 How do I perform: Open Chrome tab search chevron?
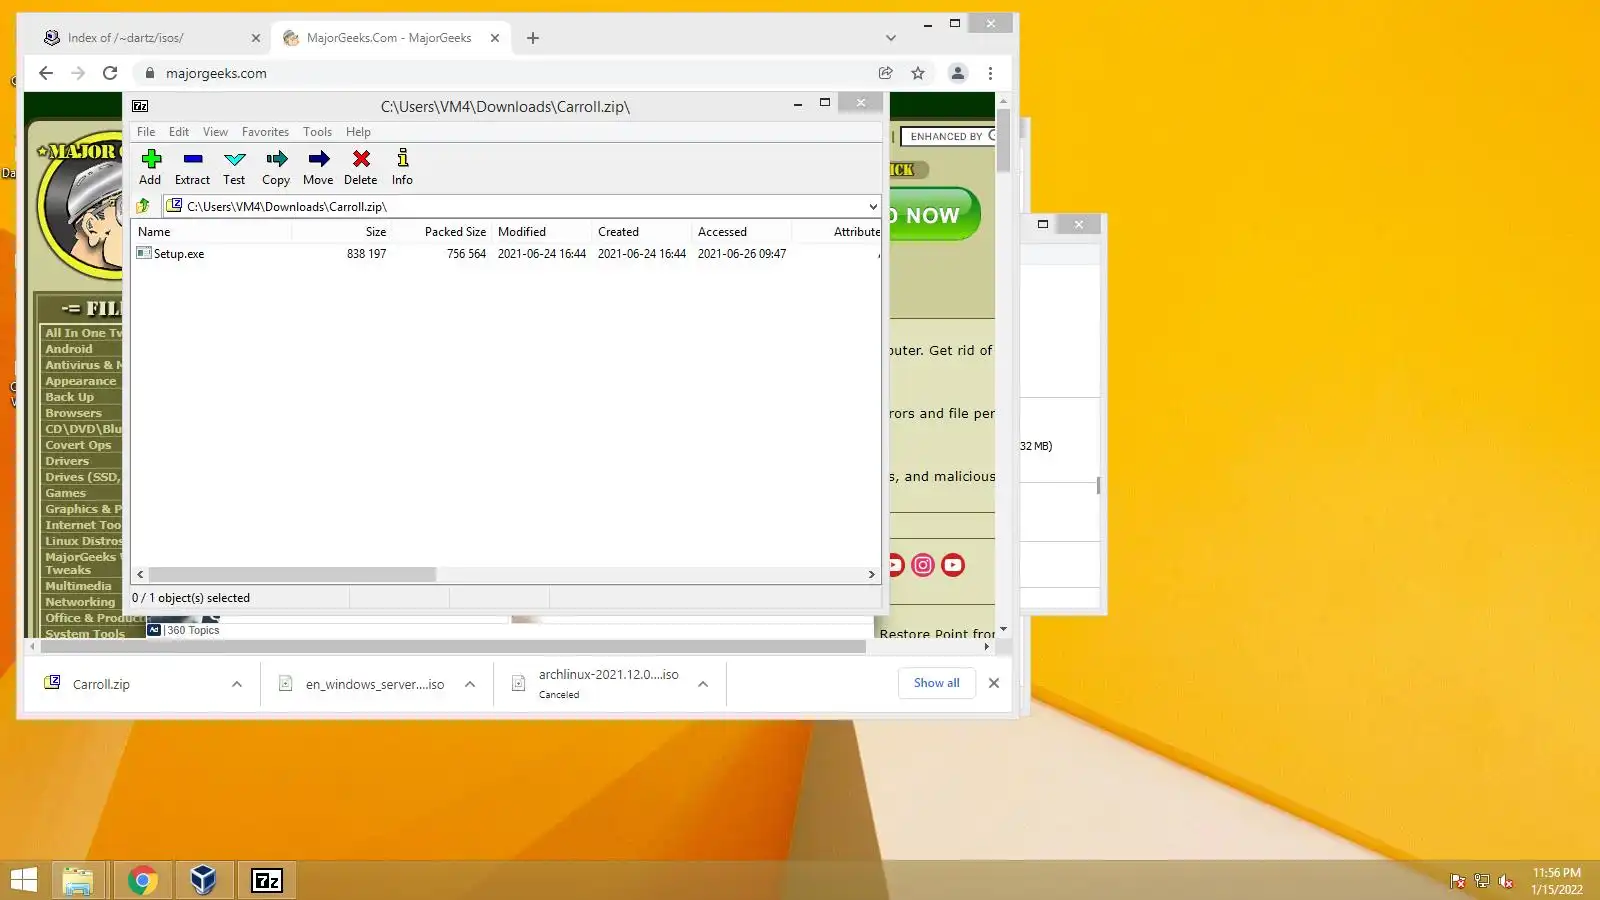tap(891, 38)
